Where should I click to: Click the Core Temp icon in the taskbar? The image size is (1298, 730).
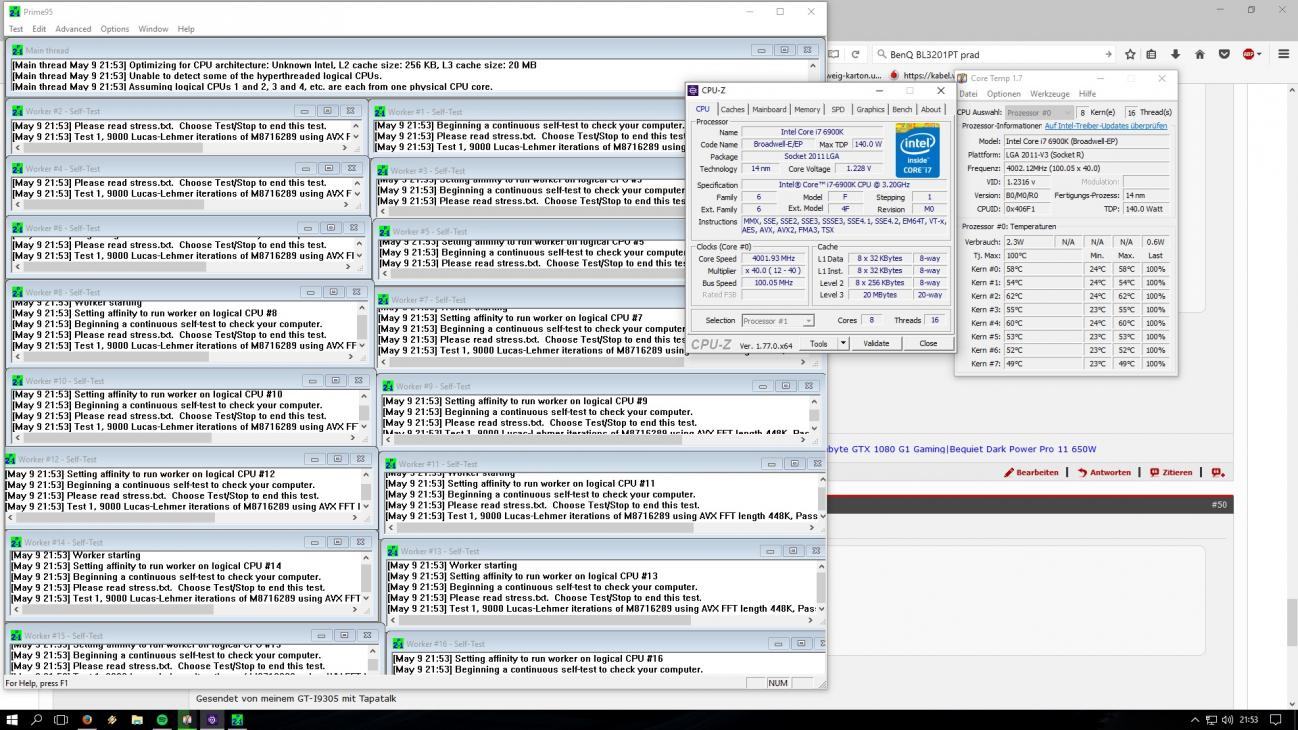pyautogui.click(x=187, y=719)
